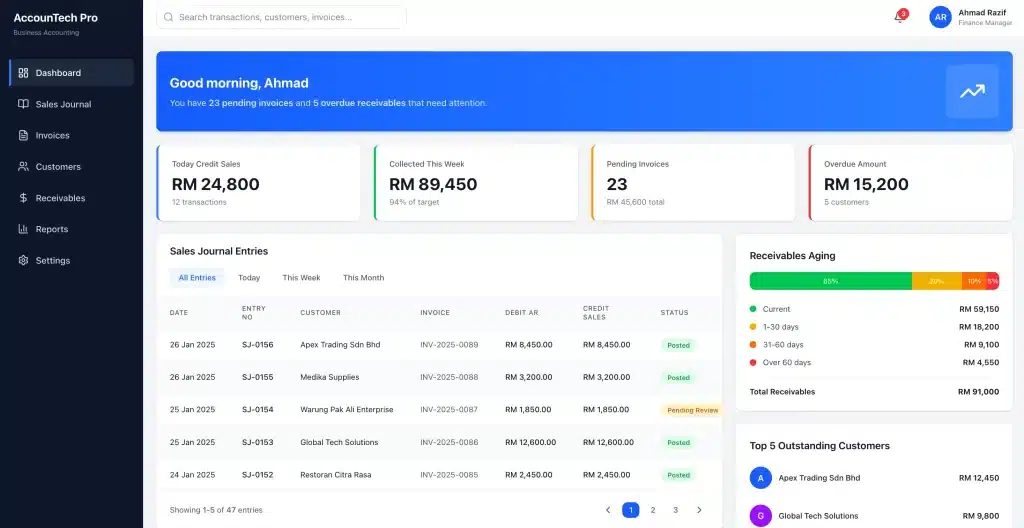Click invoice INV-2025-0088
1024x528 pixels.
(x=449, y=377)
